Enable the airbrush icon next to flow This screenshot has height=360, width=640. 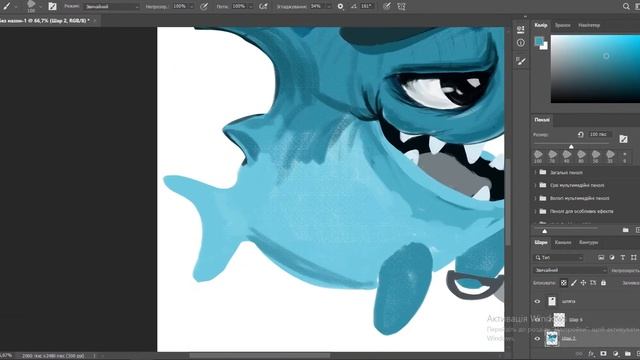263,7
